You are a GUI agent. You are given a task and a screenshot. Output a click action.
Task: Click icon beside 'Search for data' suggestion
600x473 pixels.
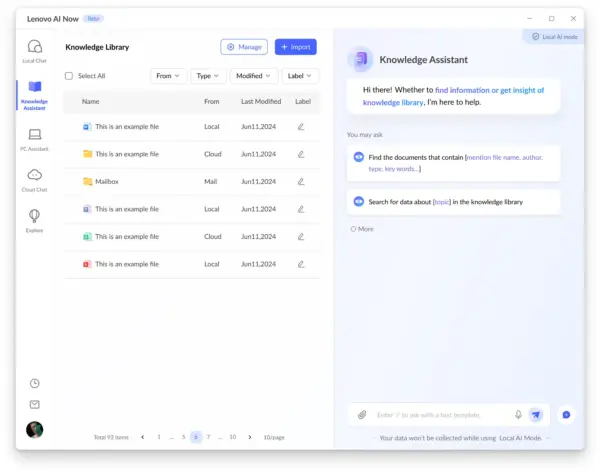[x=359, y=201]
